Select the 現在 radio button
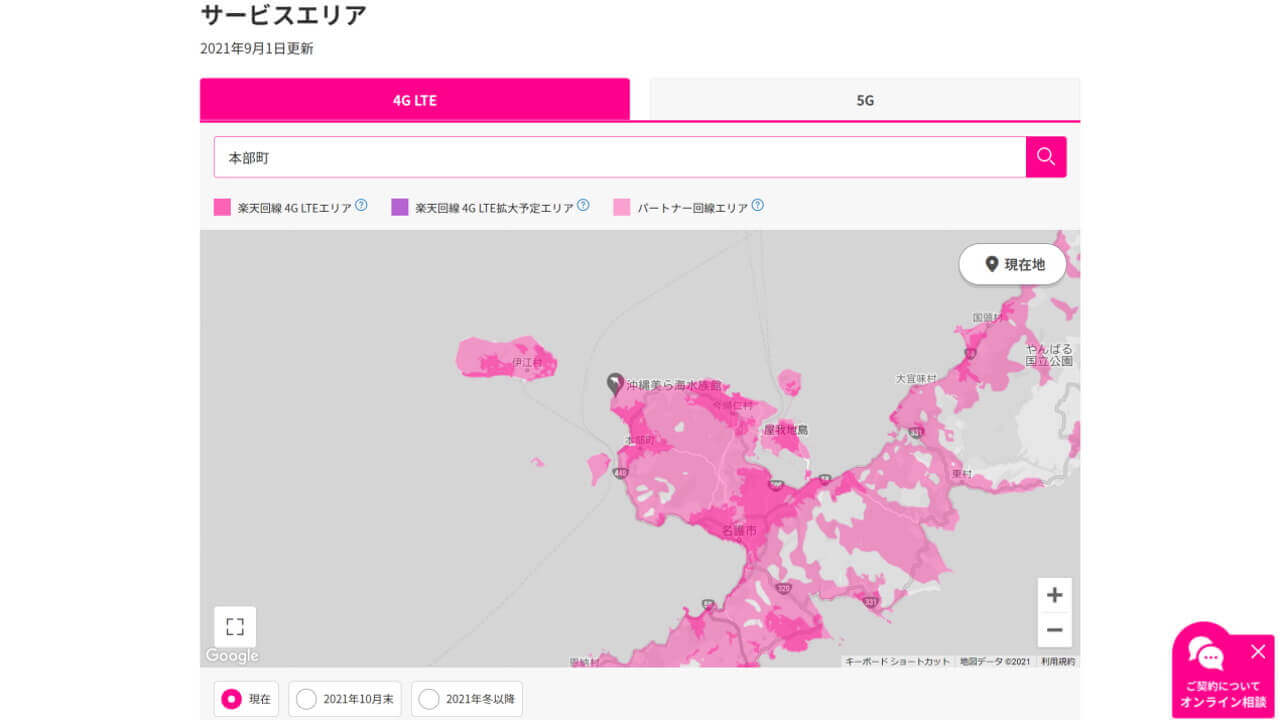 click(x=229, y=699)
